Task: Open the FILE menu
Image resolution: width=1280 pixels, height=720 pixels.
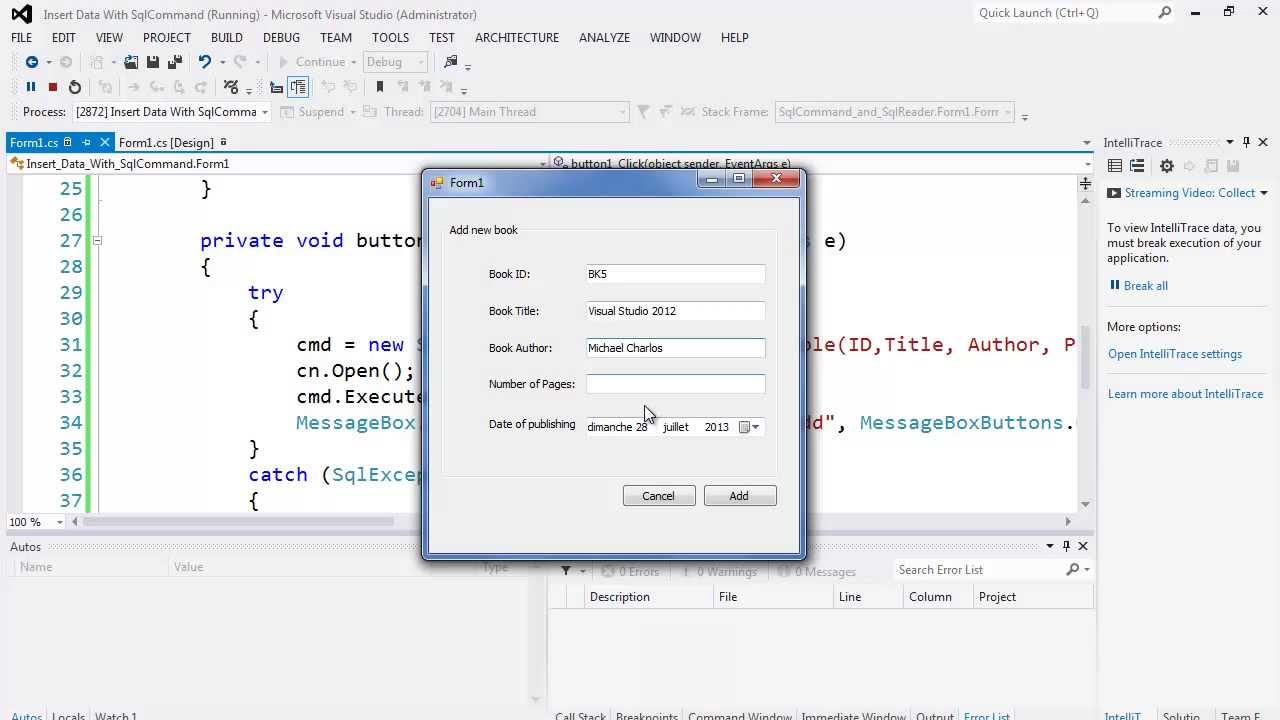Action: 21,37
